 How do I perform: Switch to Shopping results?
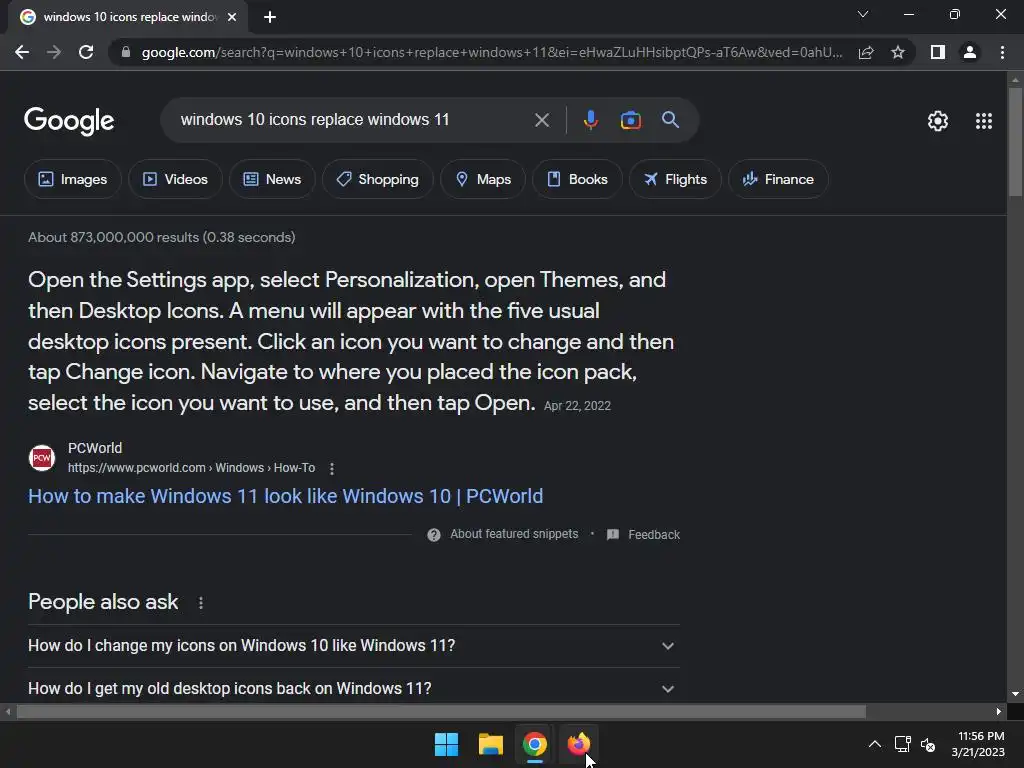(377, 179)
